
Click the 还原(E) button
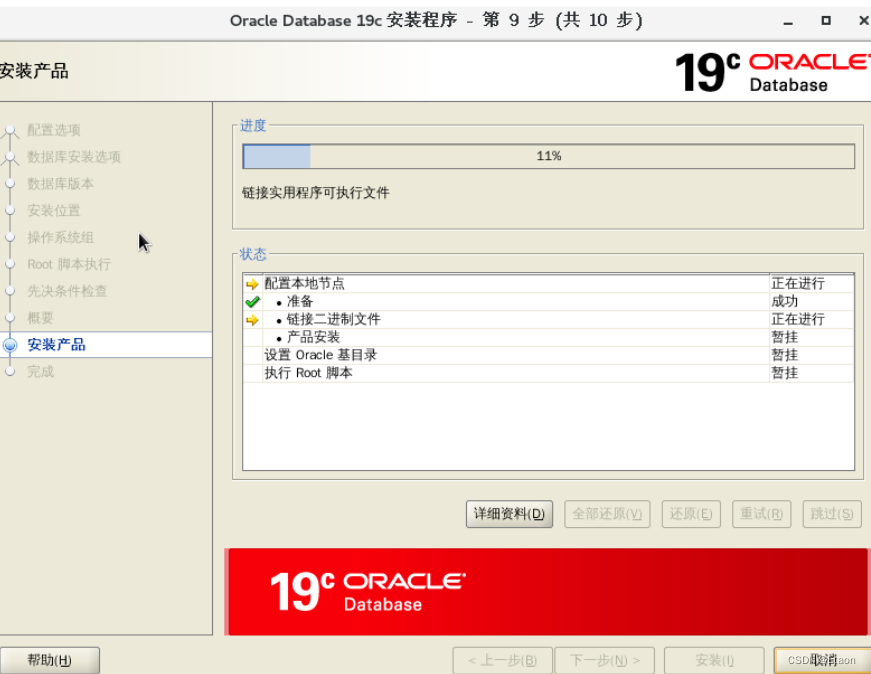click(691, 514)
